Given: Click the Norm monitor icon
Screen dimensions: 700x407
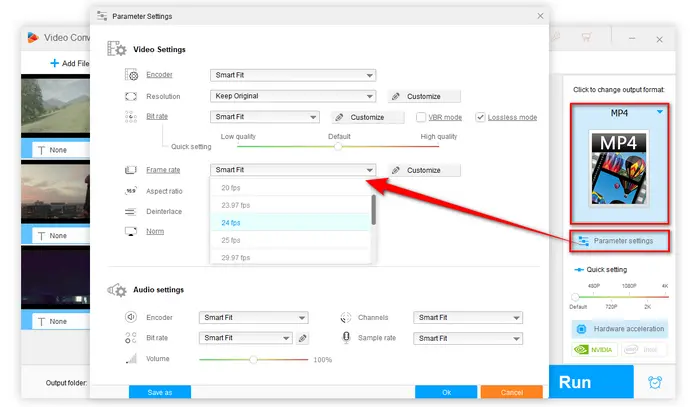Looking at the screenshot, I should point(131,232).
